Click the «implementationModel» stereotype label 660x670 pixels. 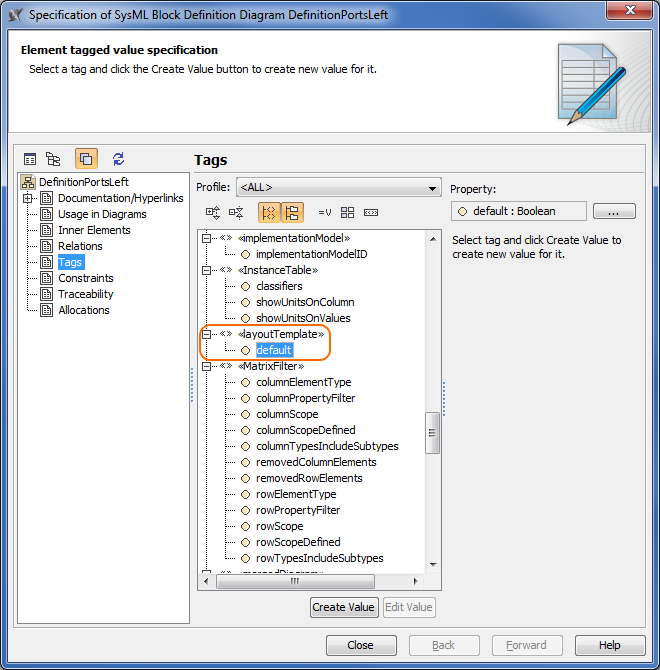(x=294, y=238)
